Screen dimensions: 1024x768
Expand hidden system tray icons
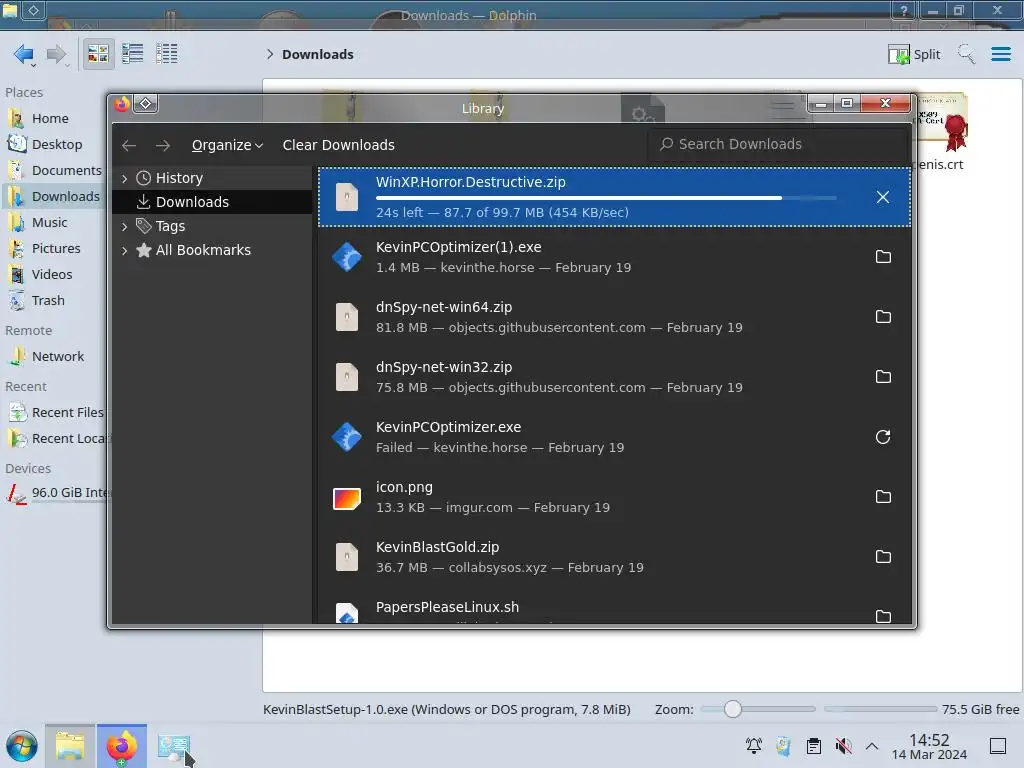coord(872,746)
